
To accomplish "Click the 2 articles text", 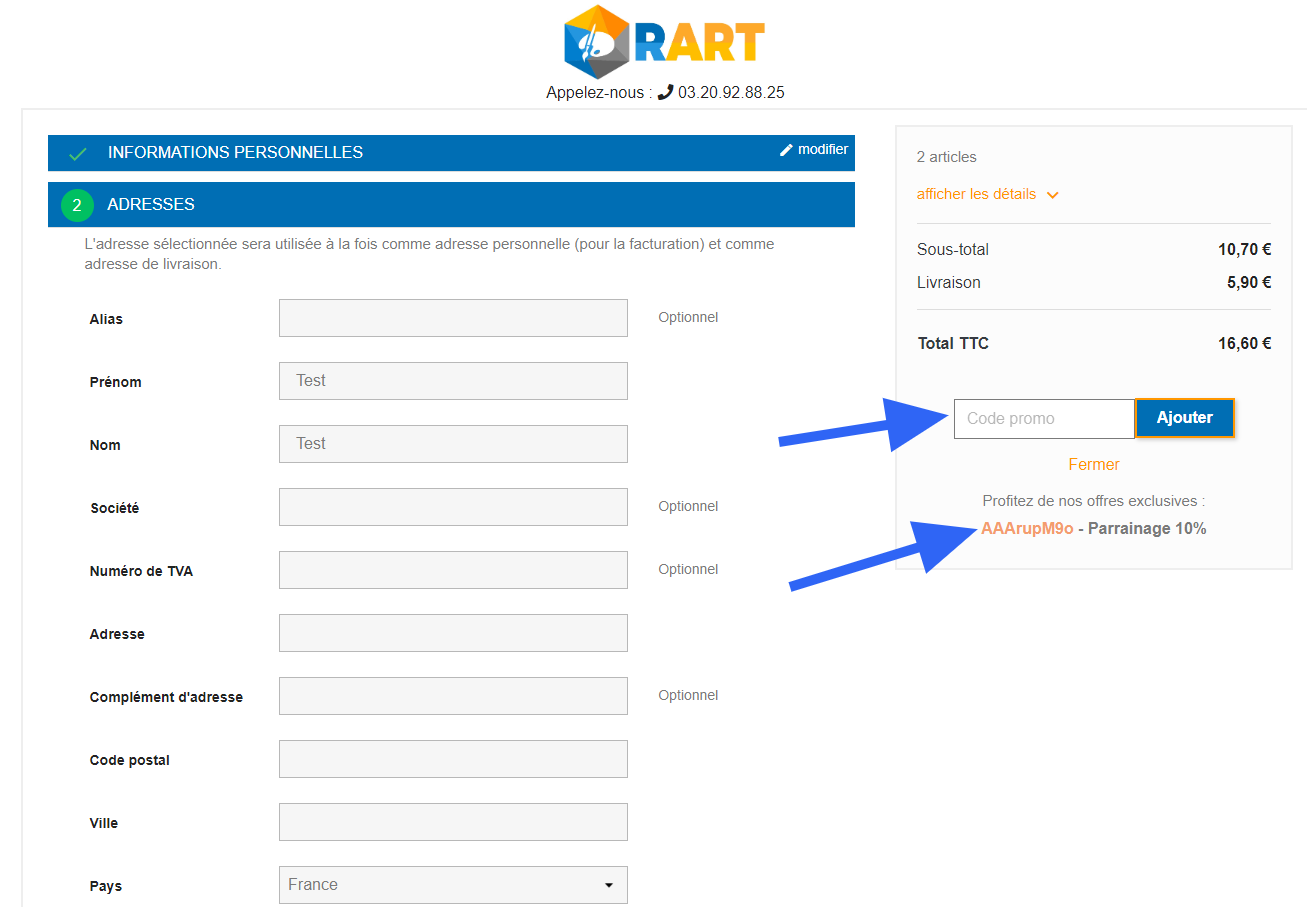I will pyautogui.click(x=947, y=157).
